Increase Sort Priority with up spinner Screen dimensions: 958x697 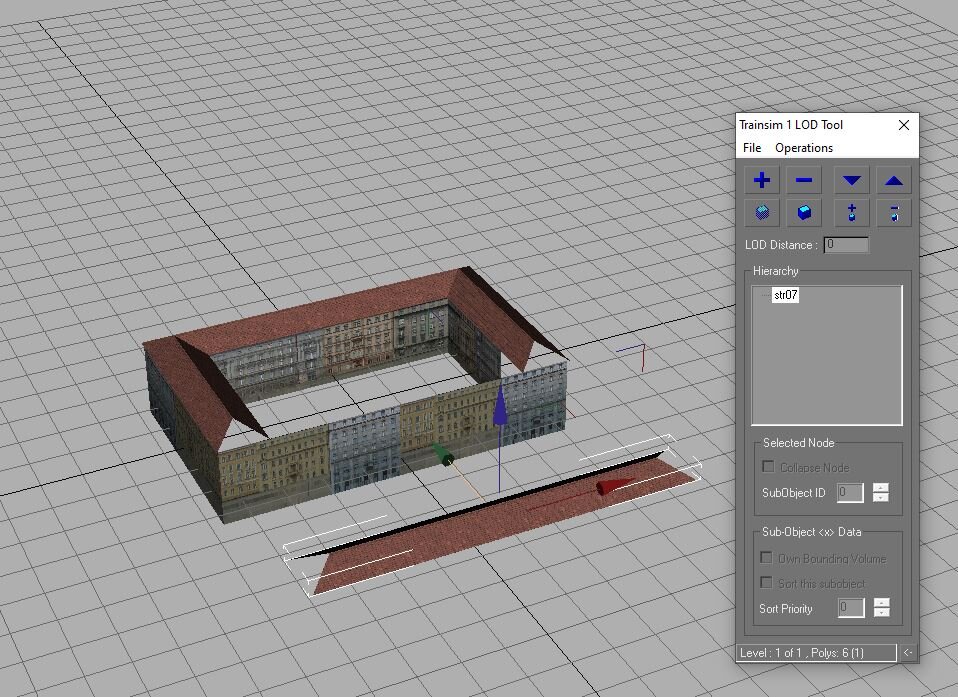click(882, 602)
